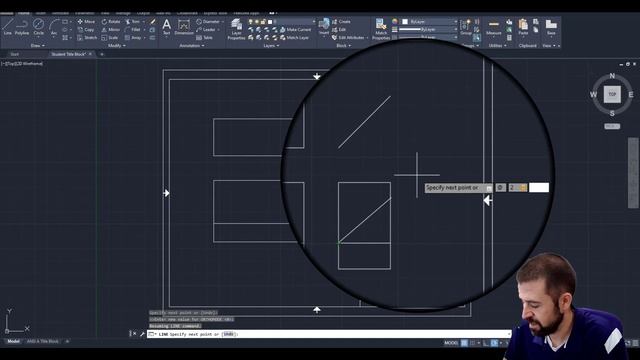The image size is (640, 360).
Task: Click the S direction on ViewCube compass
Action: 612,113
